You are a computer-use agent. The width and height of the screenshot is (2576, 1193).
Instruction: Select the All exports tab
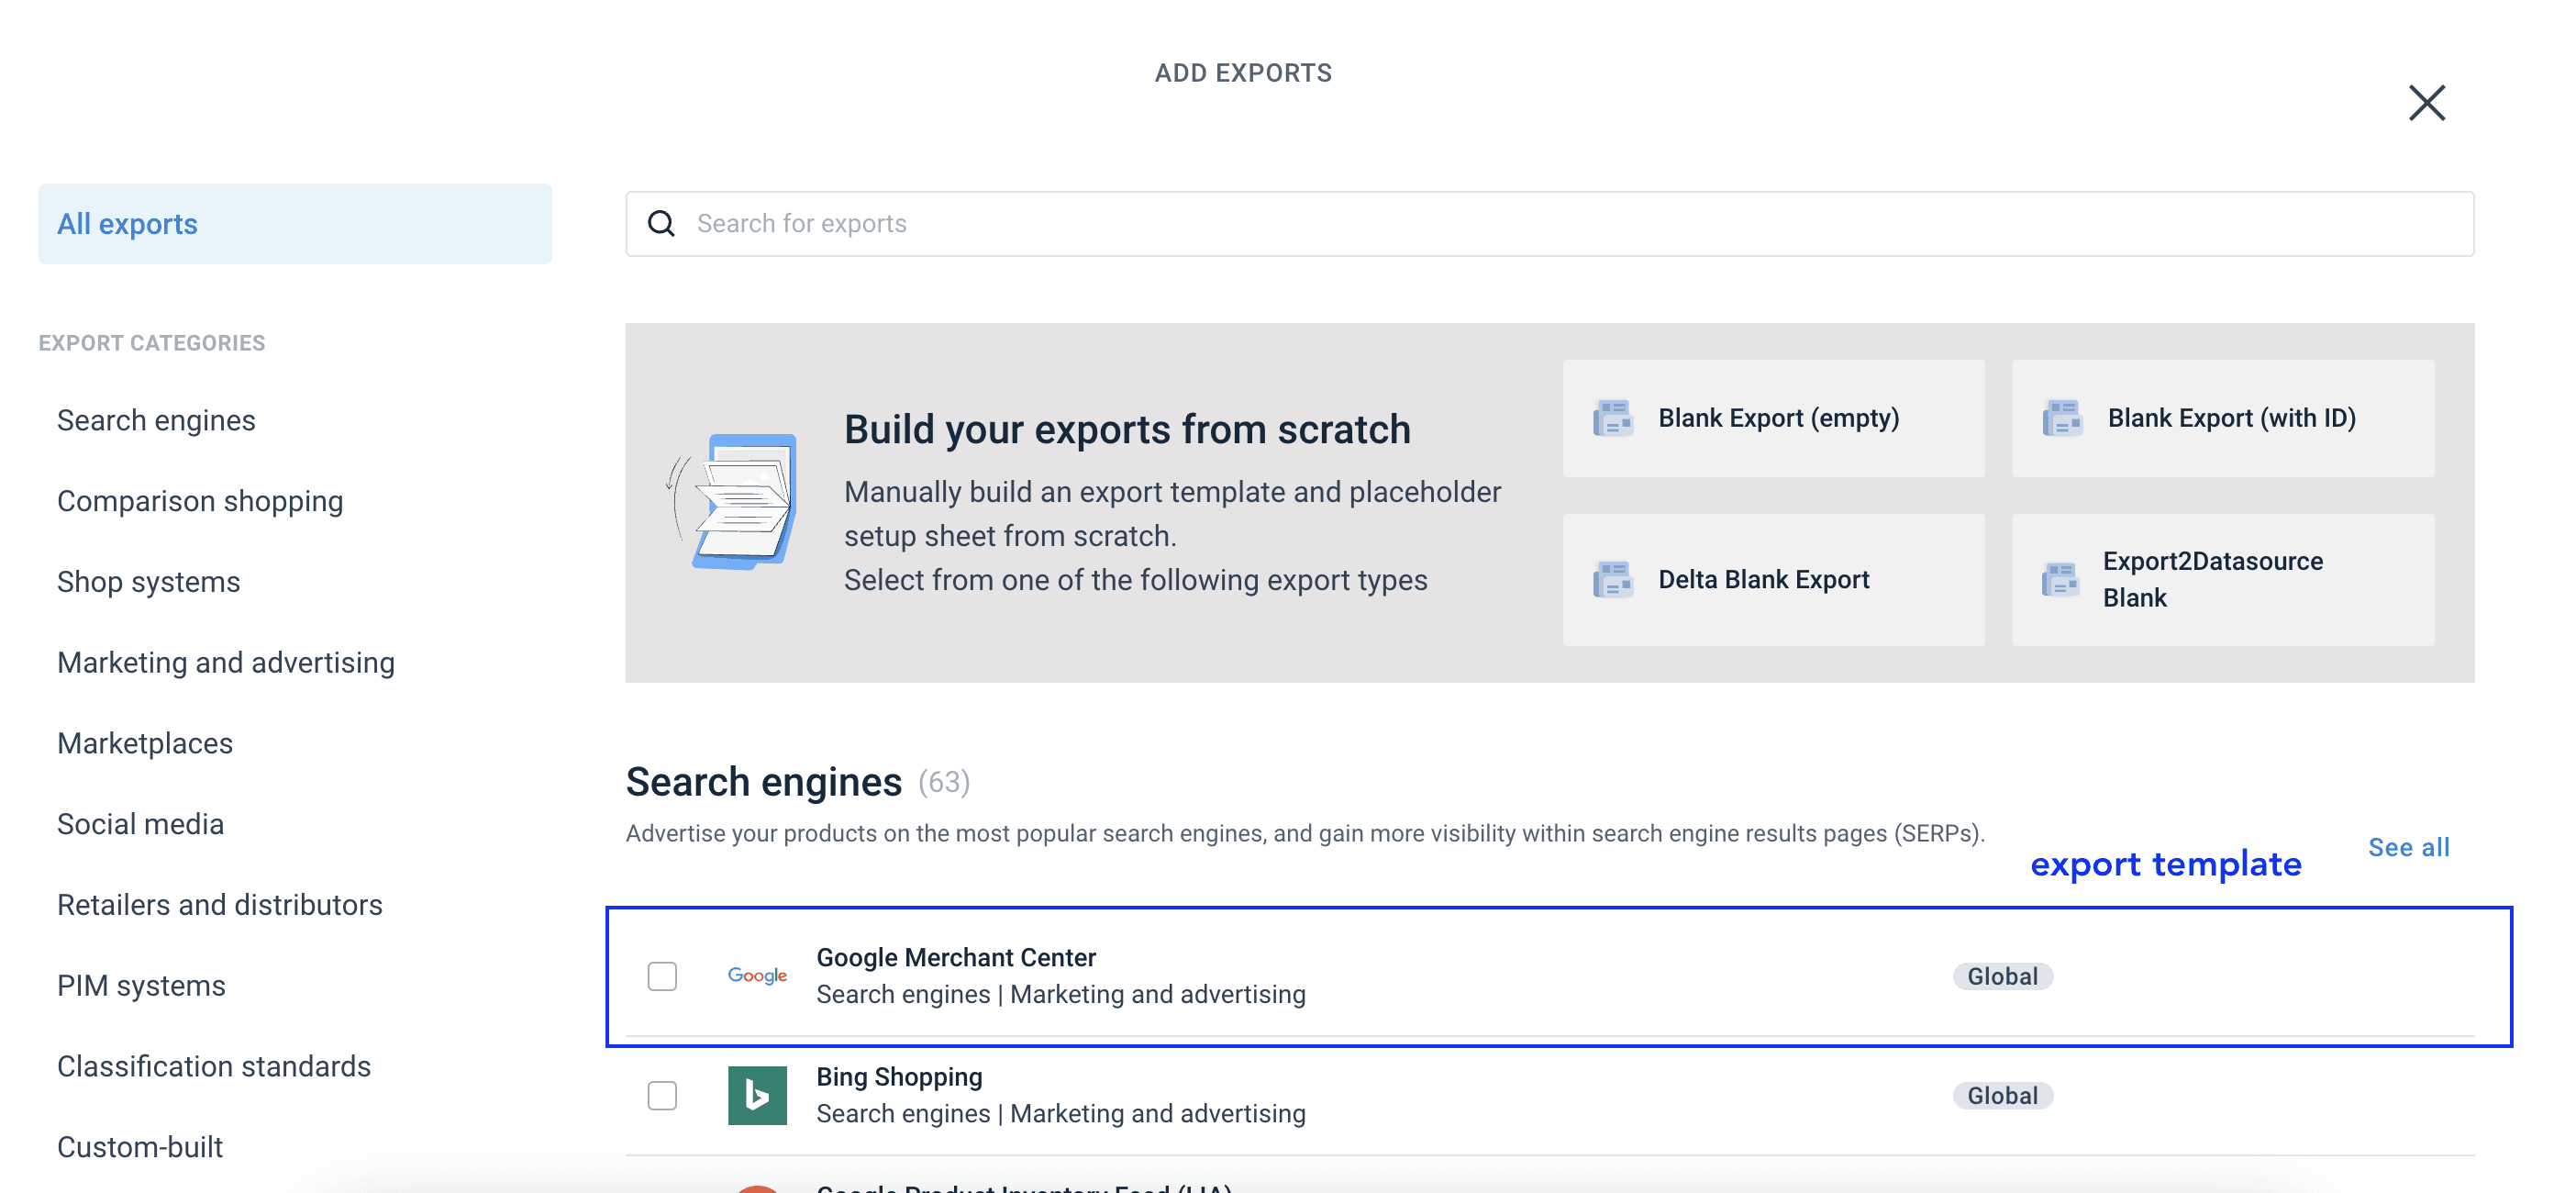[294, 223]
